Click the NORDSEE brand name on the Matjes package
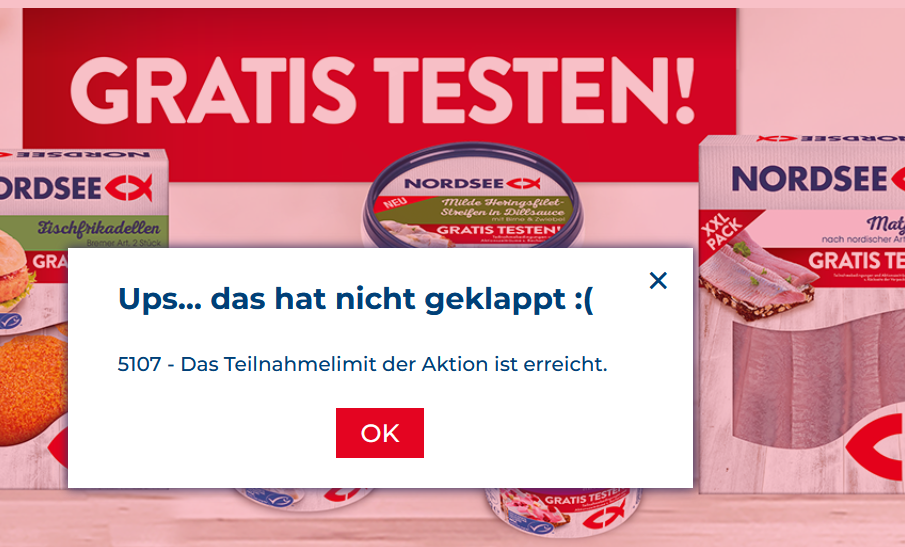This screenshot has width=905, height=547. pos(809,178)
